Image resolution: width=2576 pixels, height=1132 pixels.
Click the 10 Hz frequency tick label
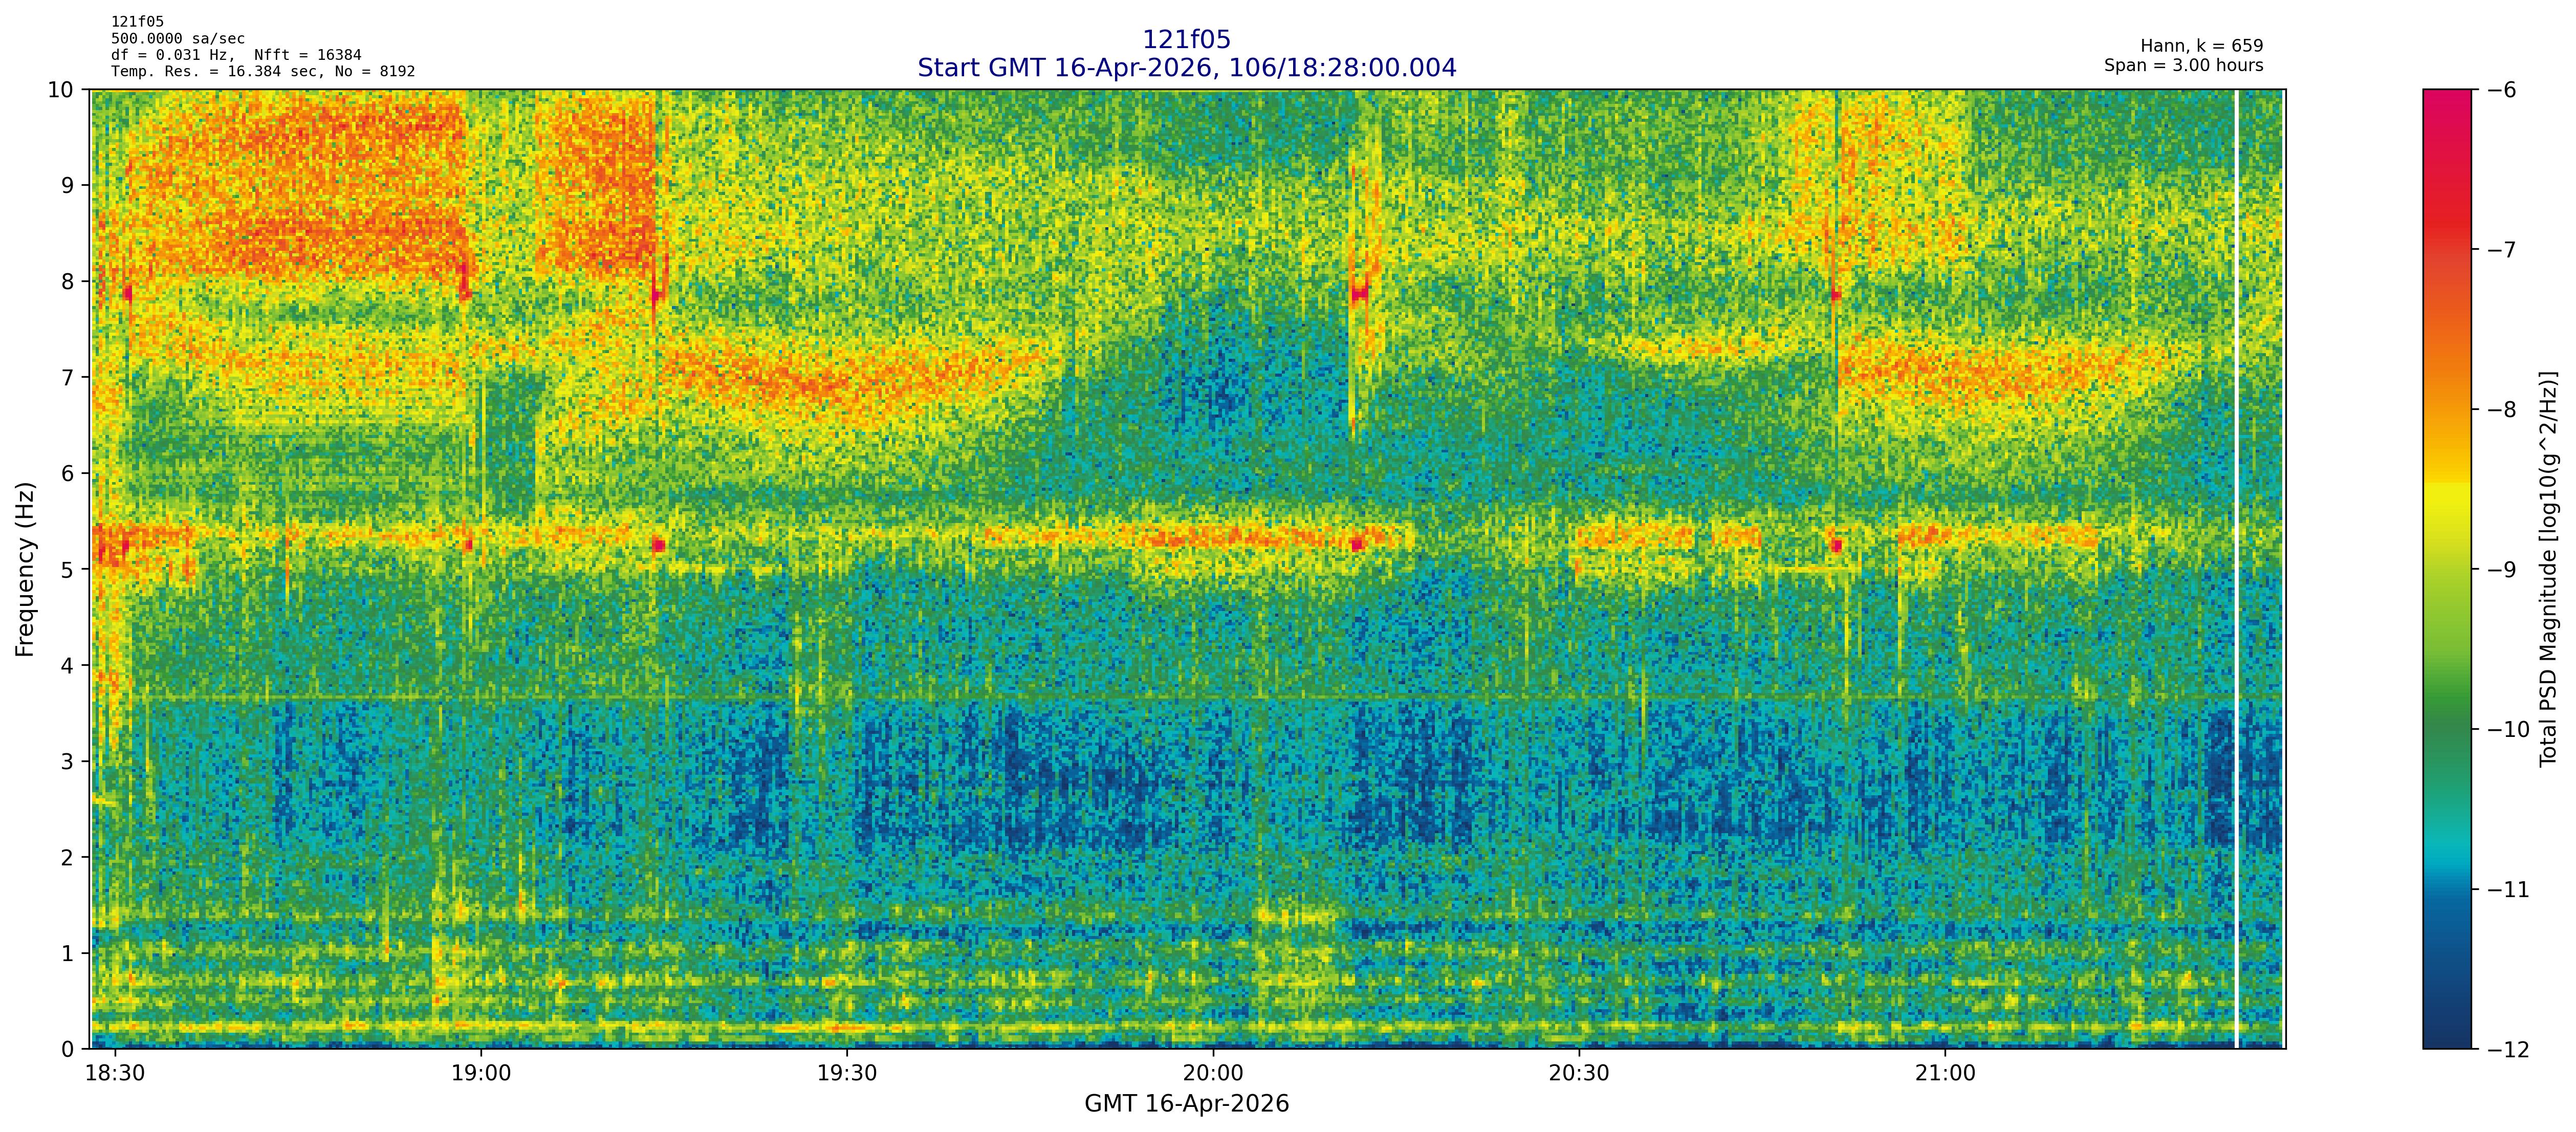point(60,90)
